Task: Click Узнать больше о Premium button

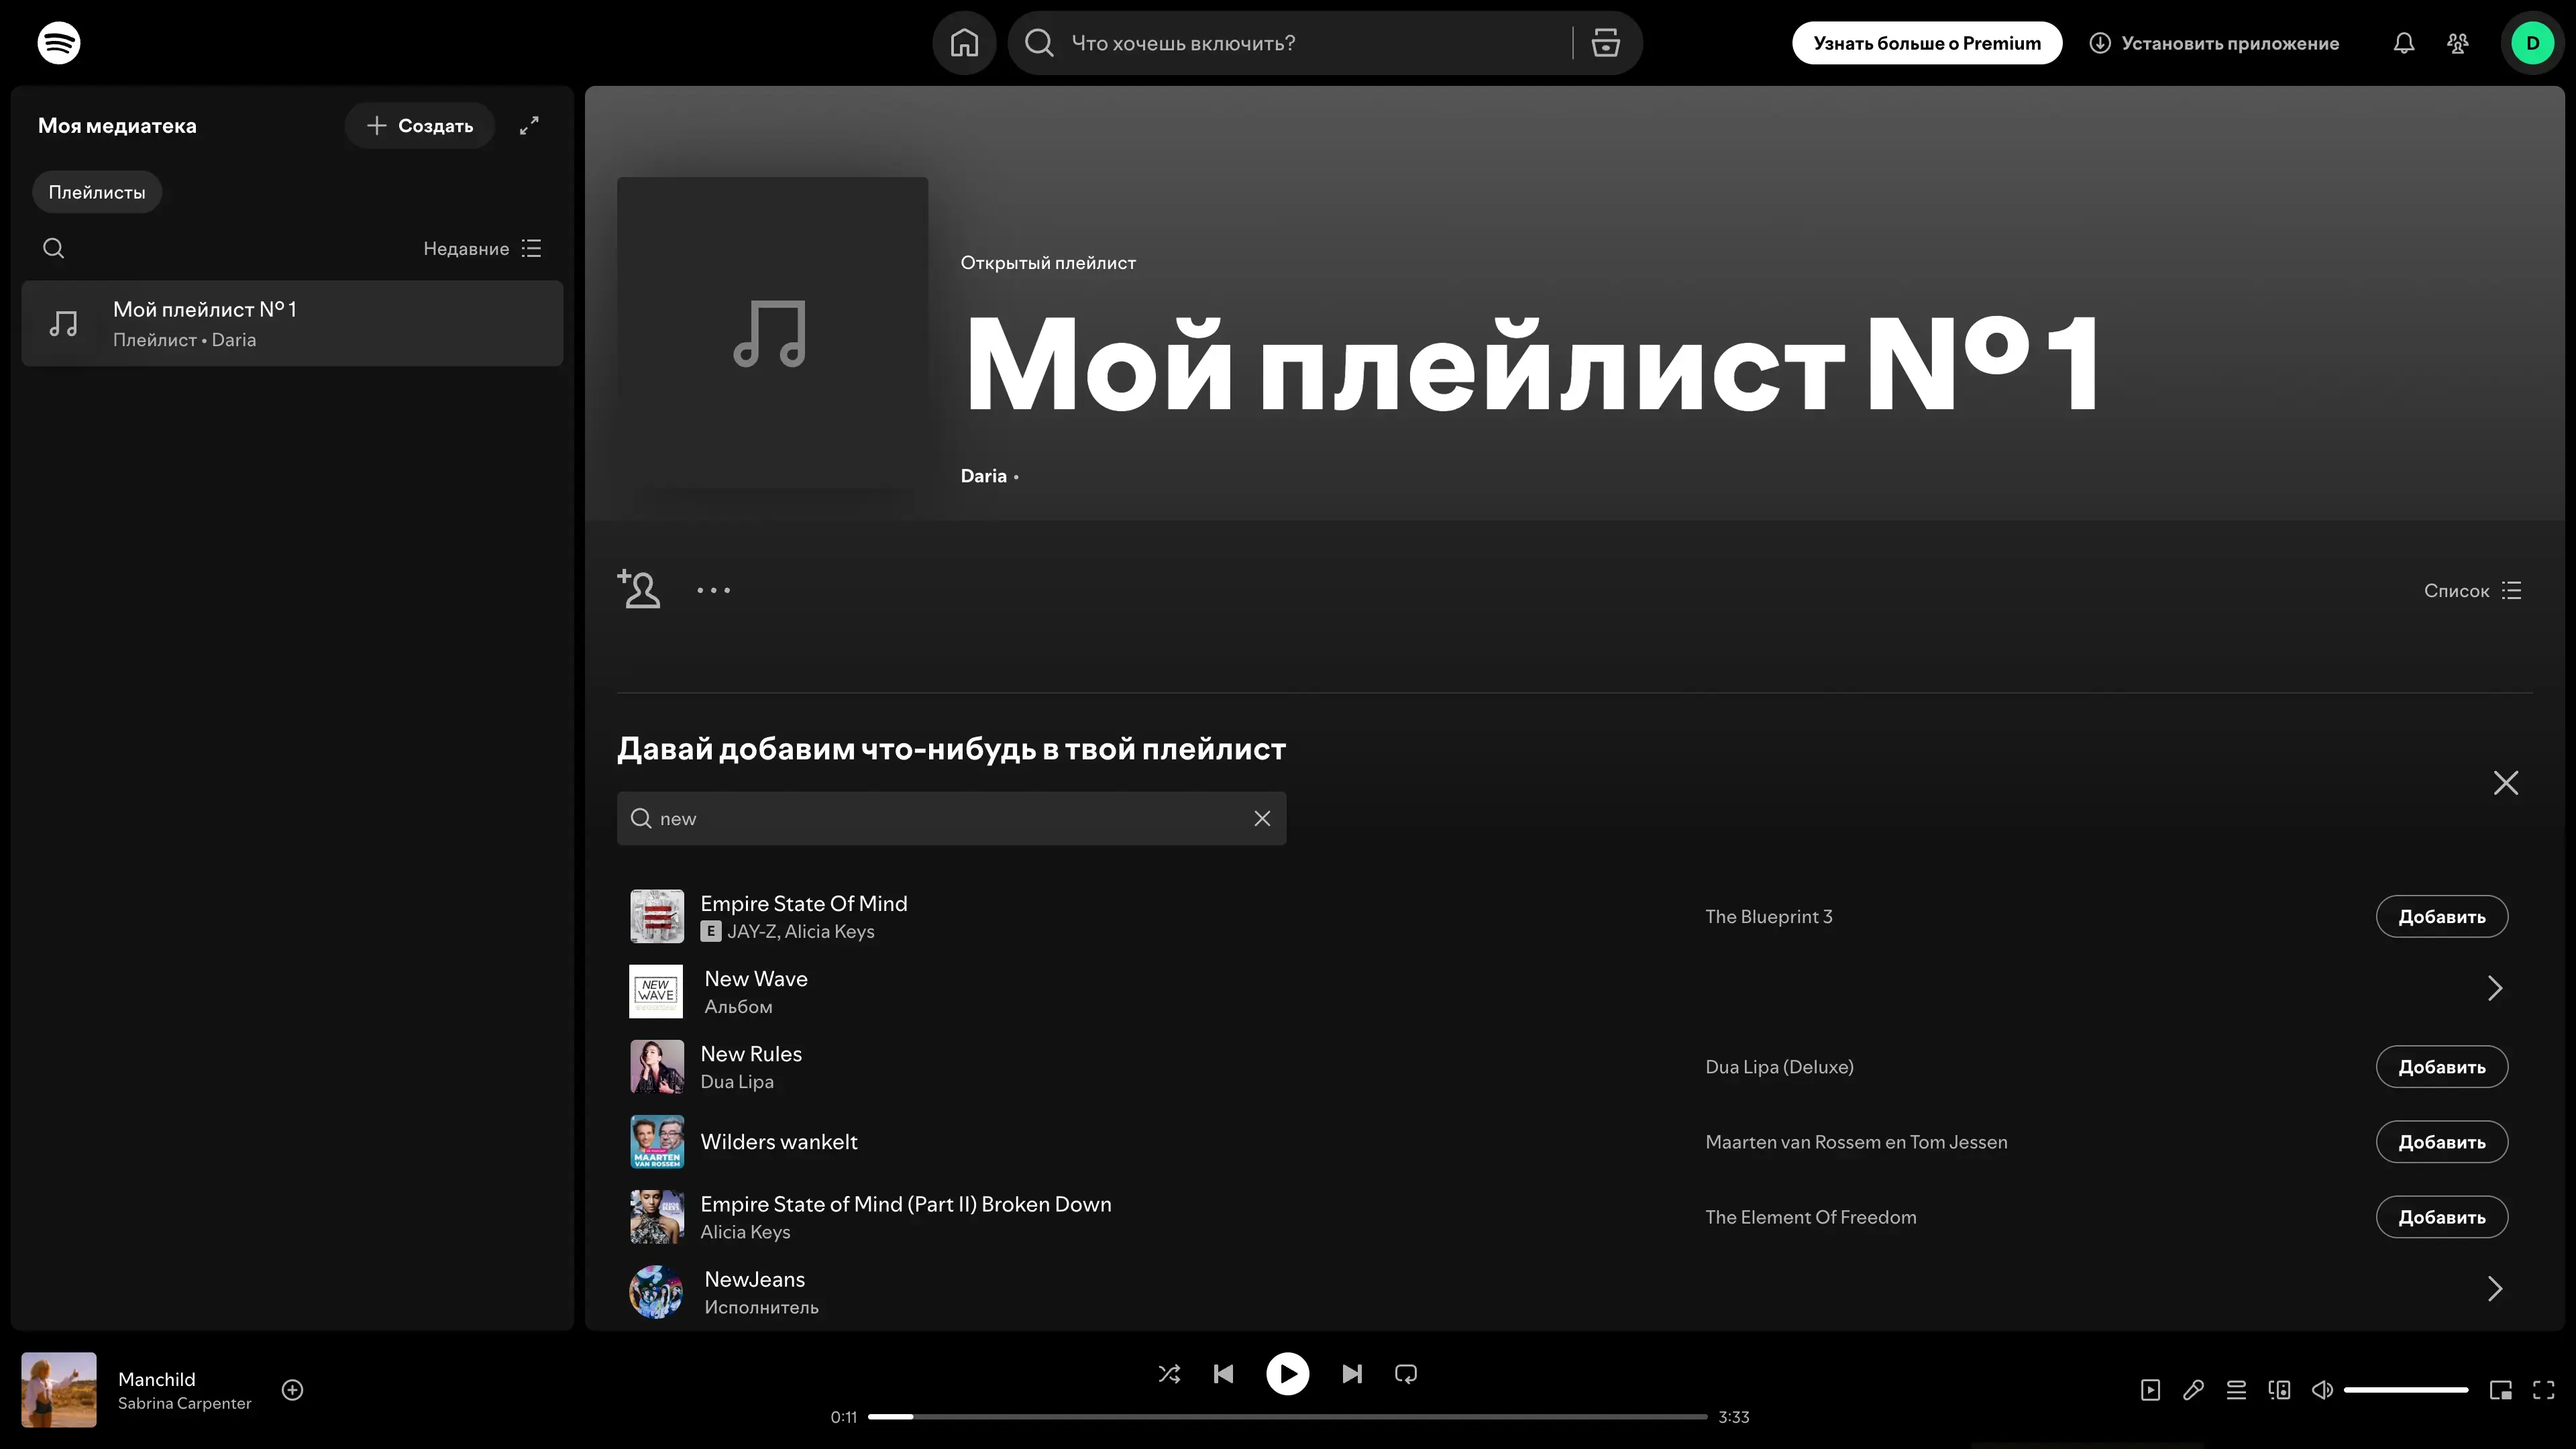Action: (x=1926, y=43)
